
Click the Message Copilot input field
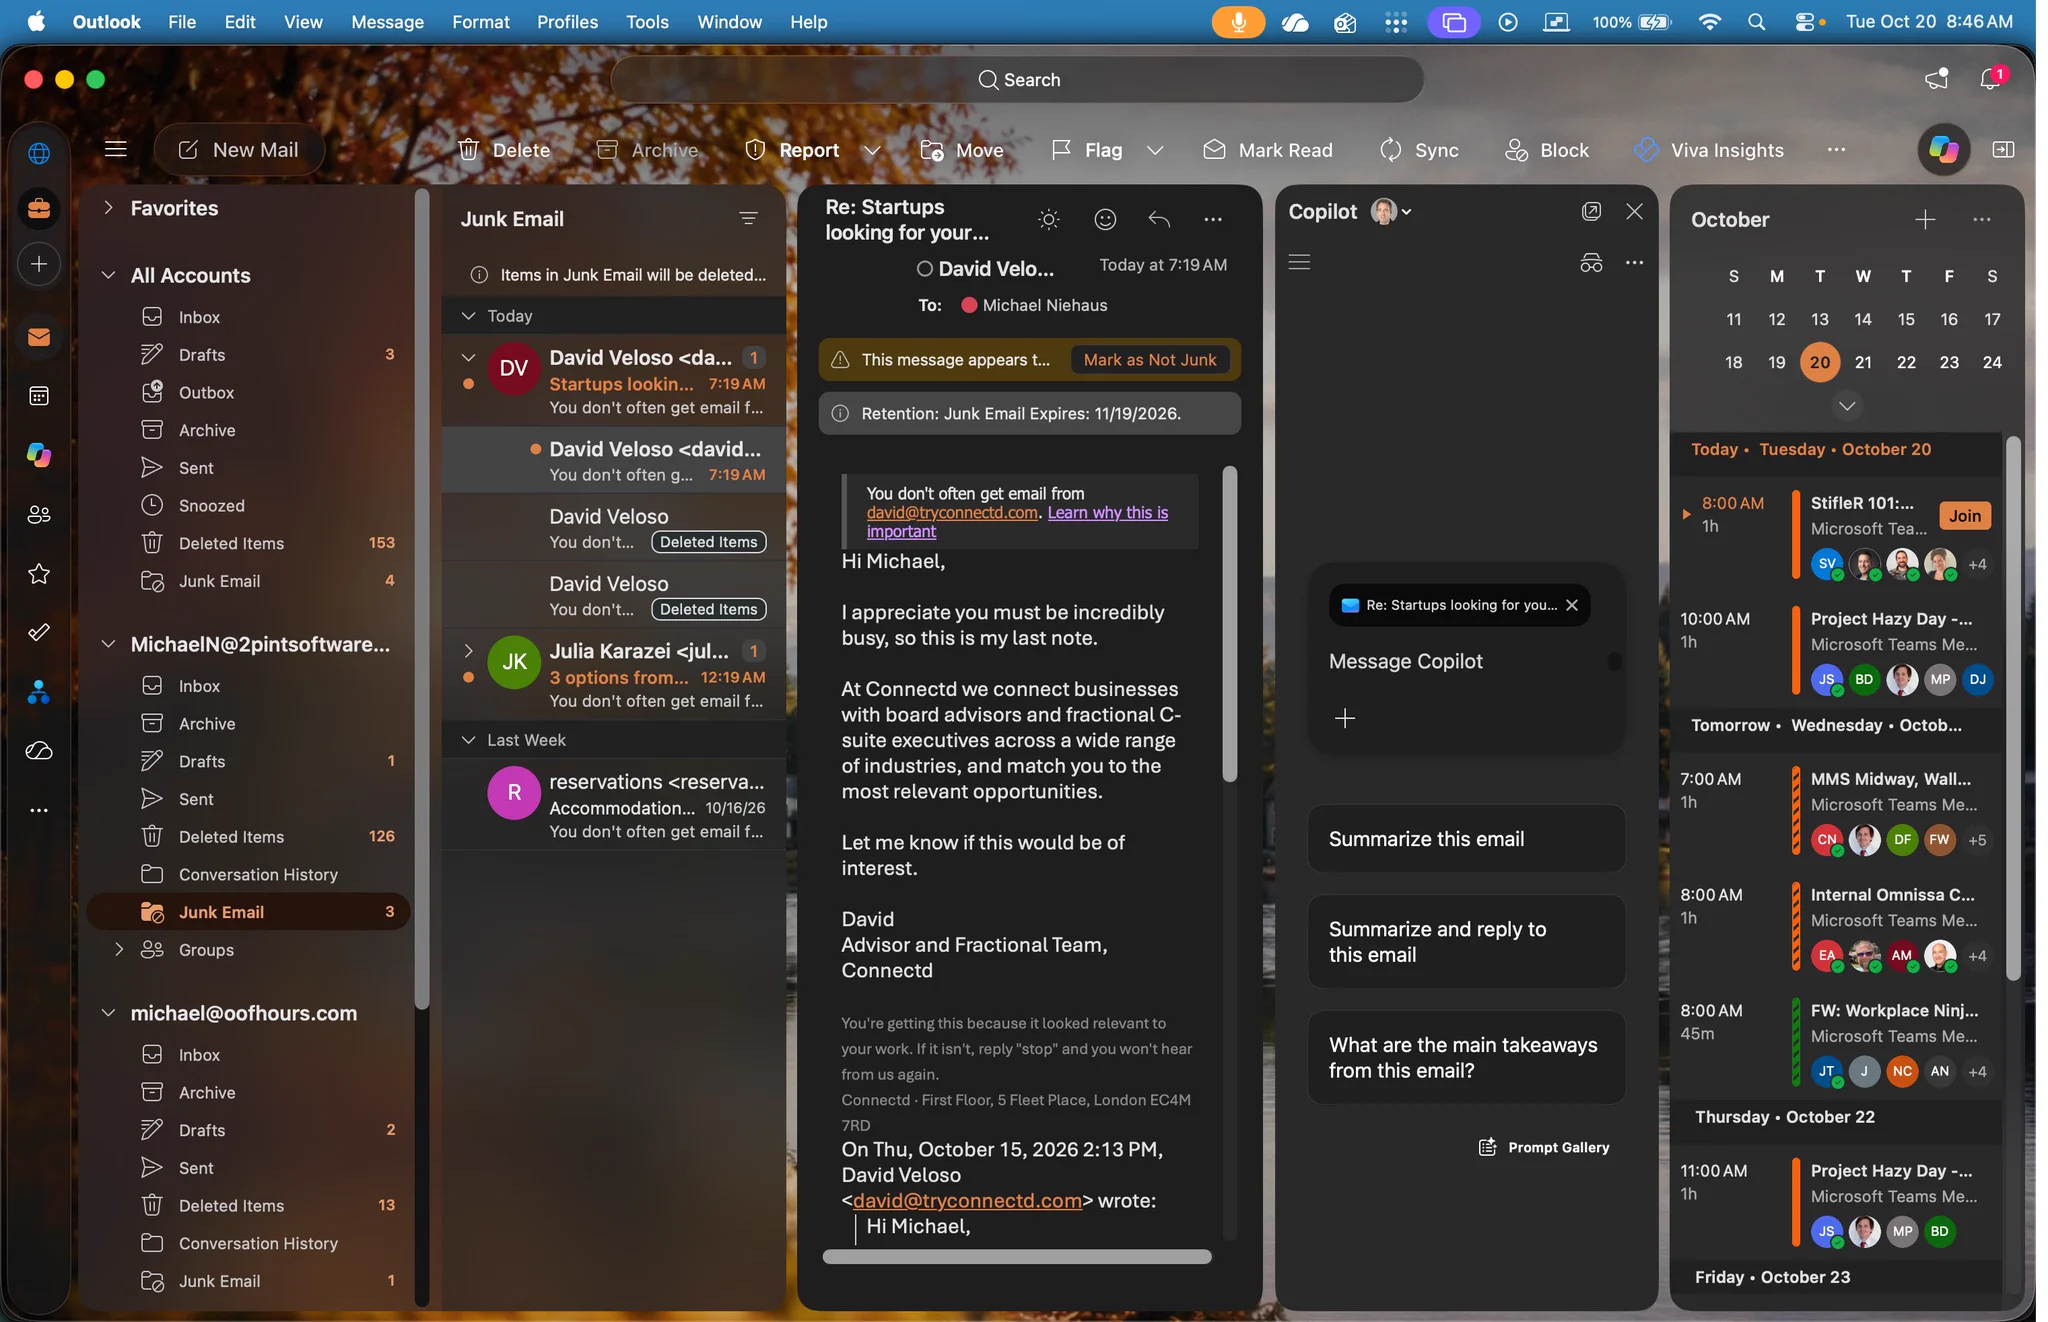coord(1464,661)
